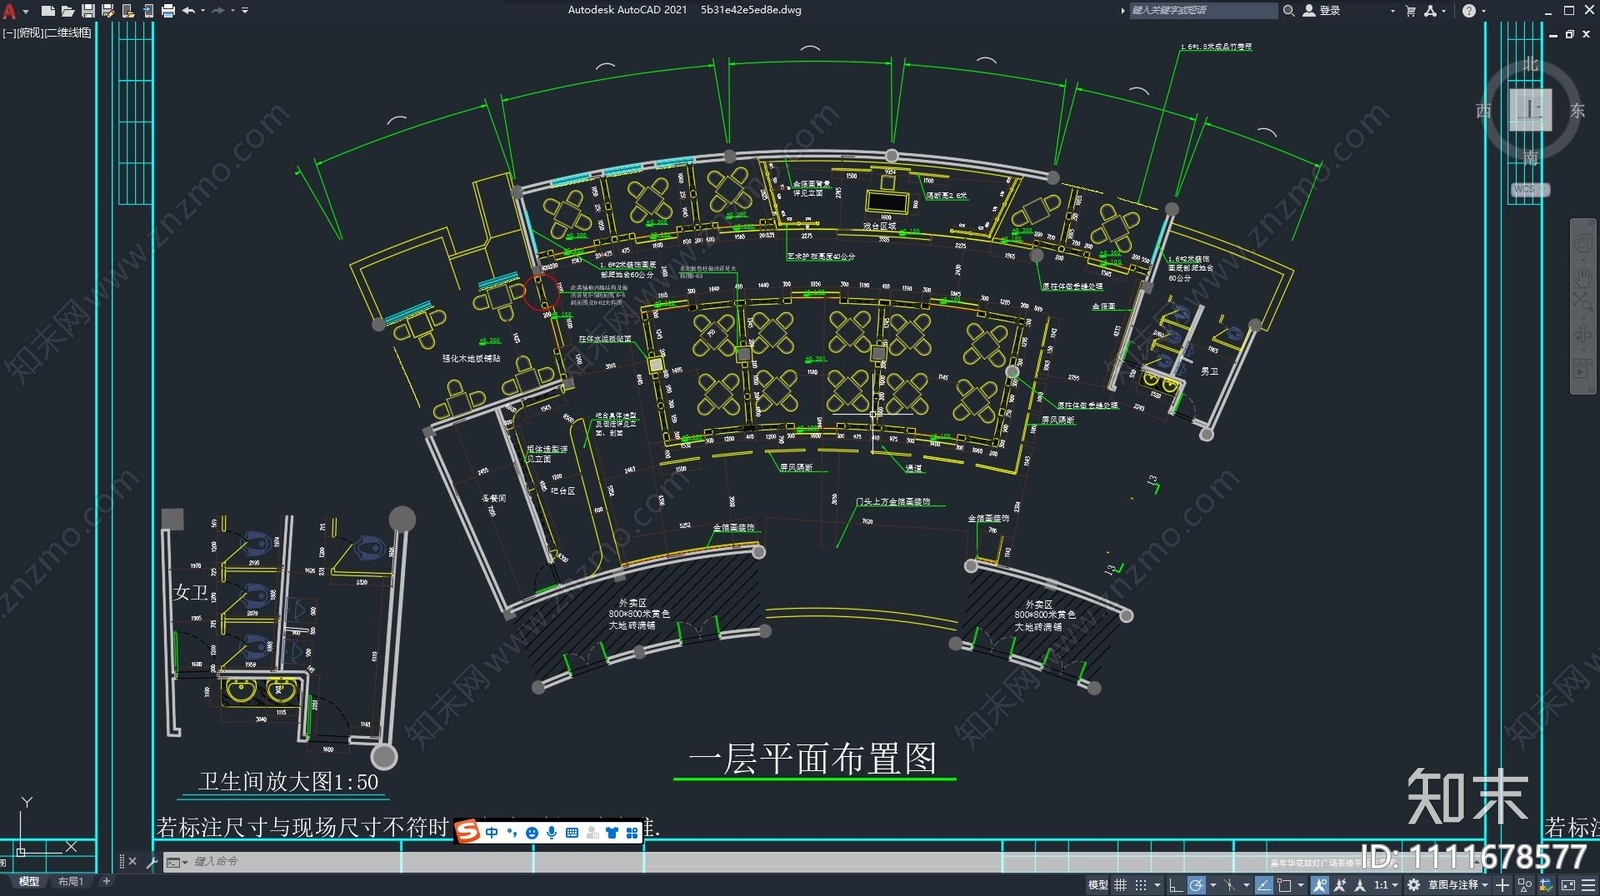Add a new layout with plus button

point(106,881)
